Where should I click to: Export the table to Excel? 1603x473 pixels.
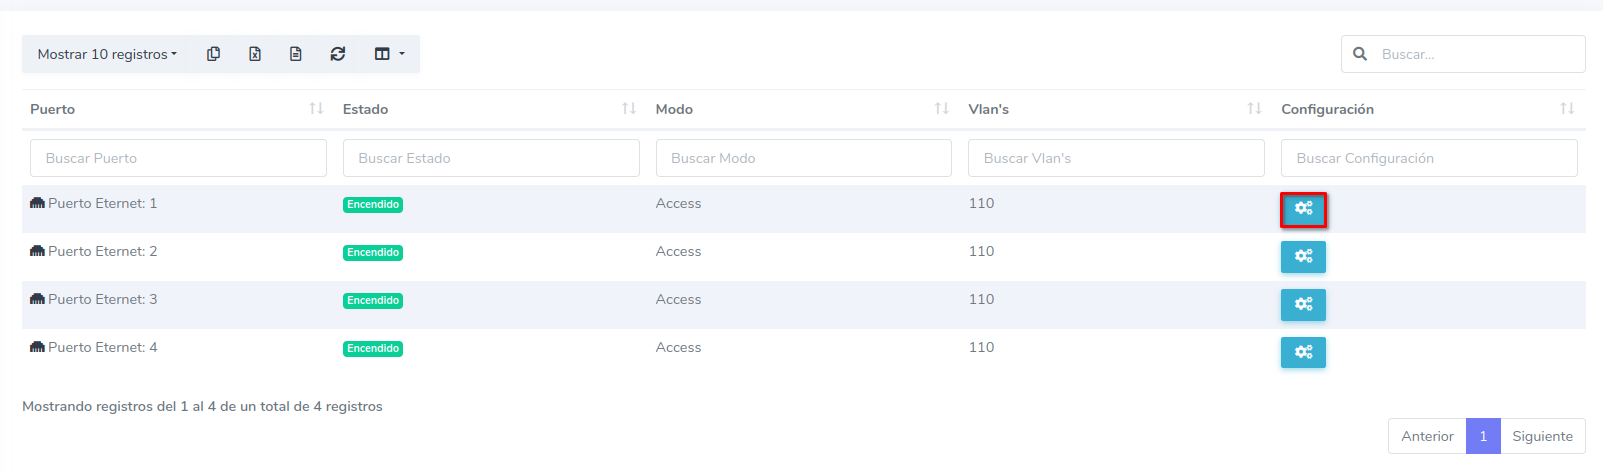click(255, 54)
